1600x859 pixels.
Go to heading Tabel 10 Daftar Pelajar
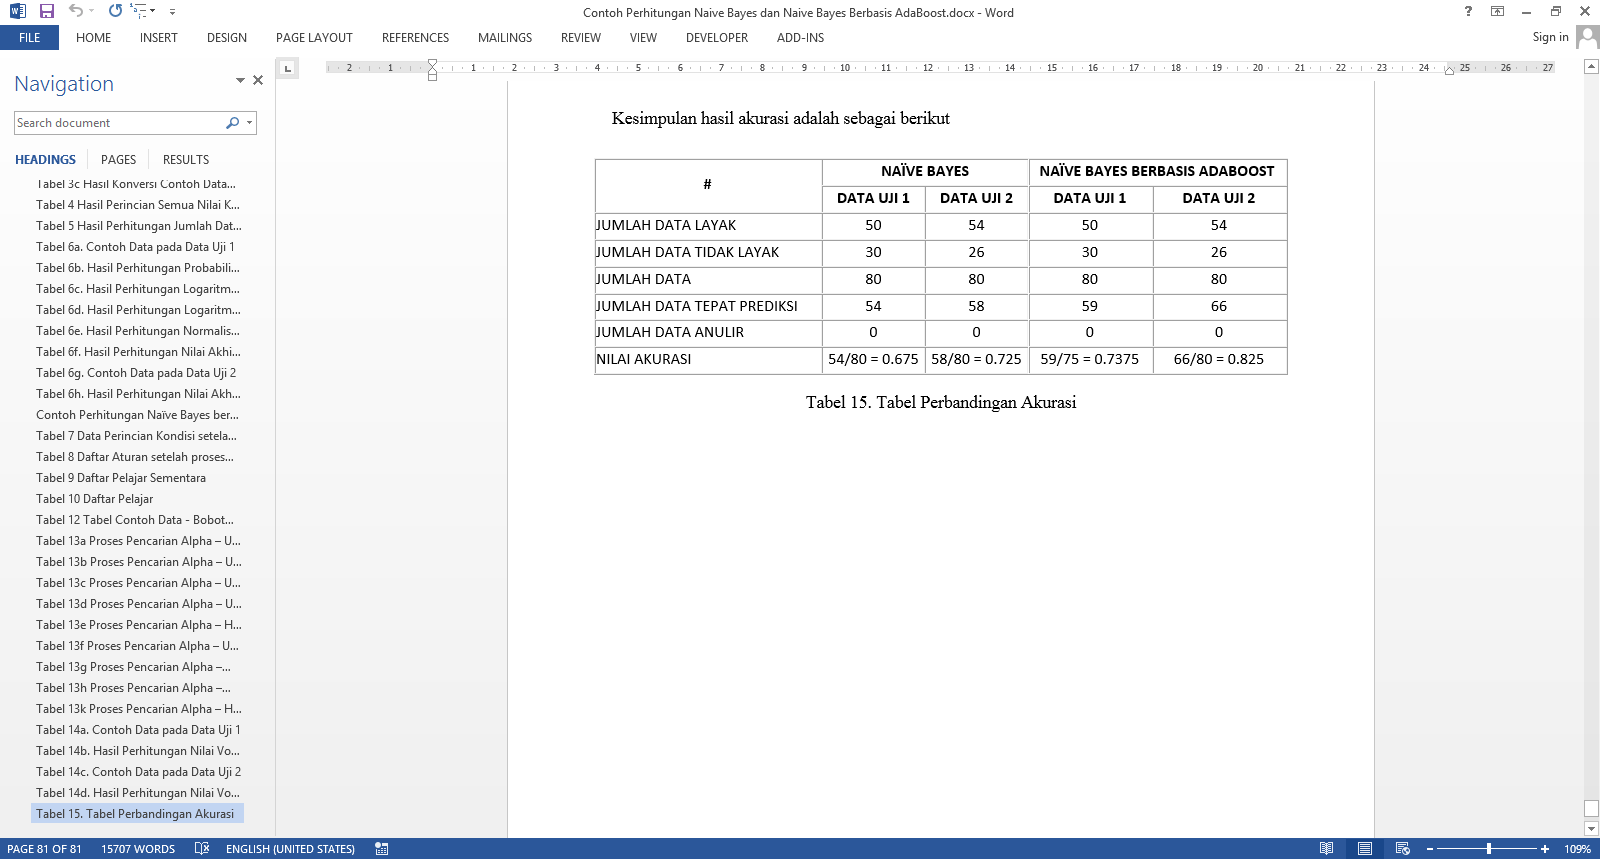[94, 499]
